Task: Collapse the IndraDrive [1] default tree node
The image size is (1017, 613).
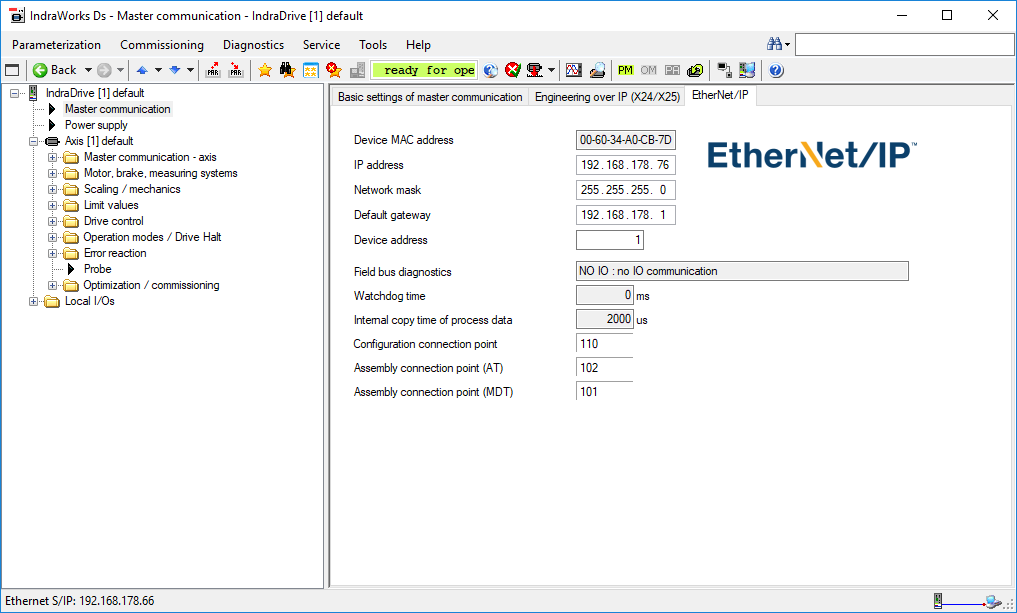Action: tap(15, 93)
